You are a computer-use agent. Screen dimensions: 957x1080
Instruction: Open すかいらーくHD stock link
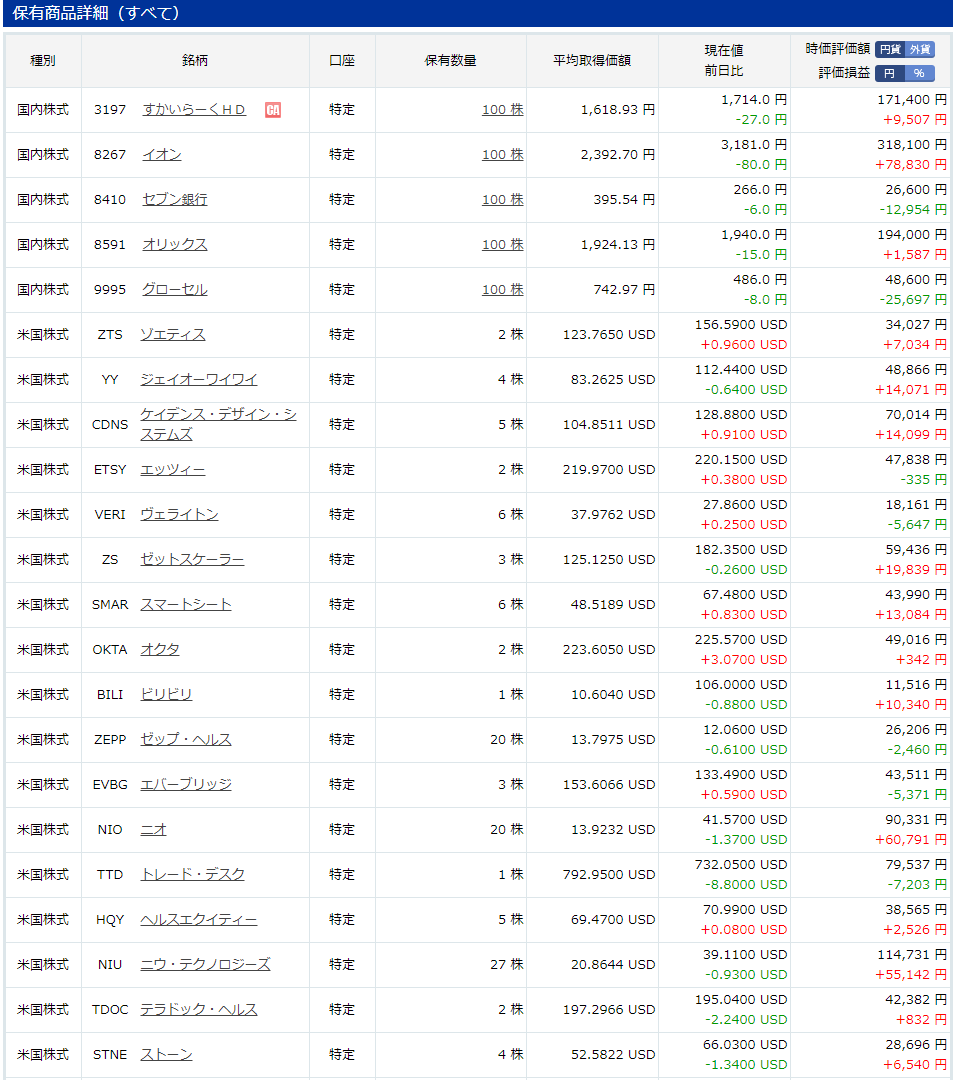click(x=194, y=110)
